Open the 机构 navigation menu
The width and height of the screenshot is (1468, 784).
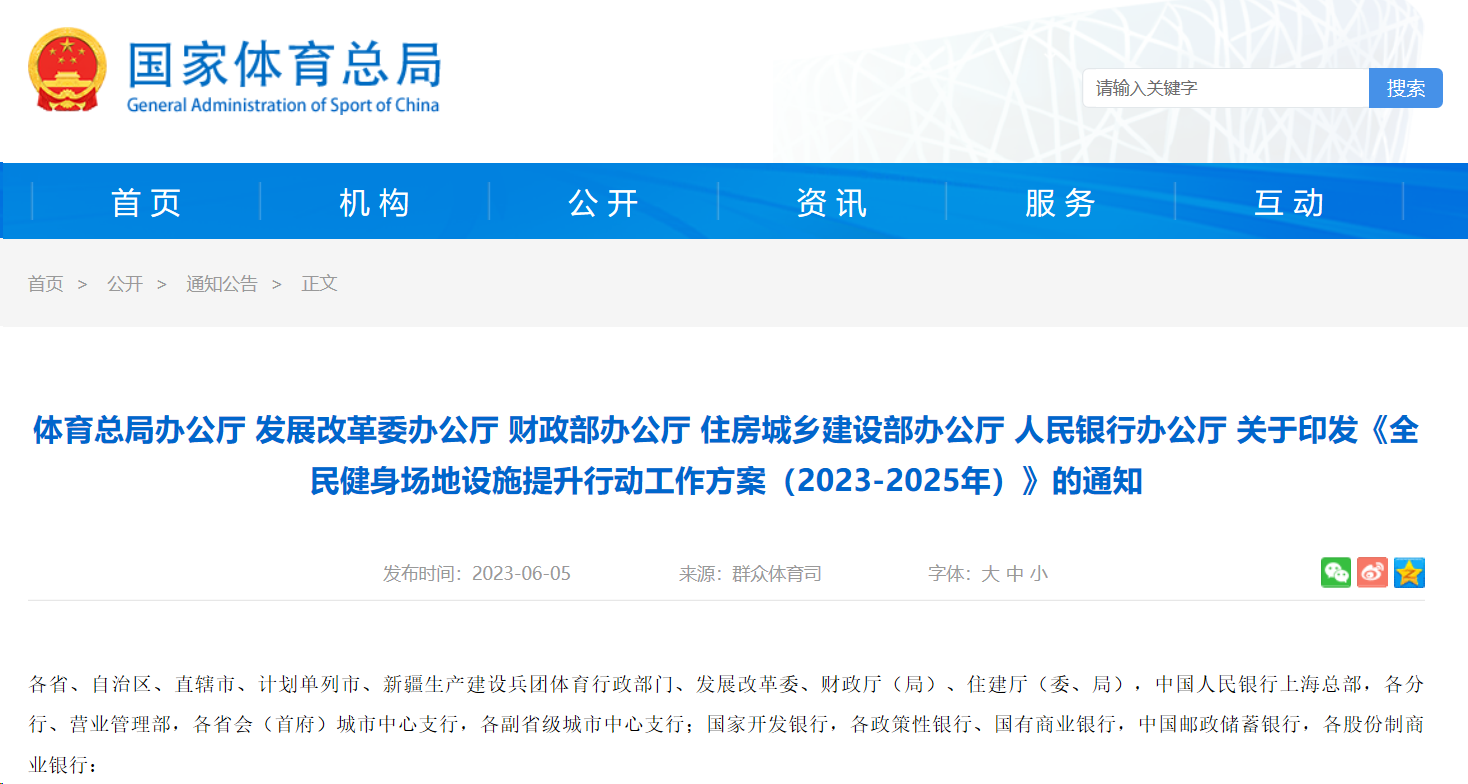click(375, 202)
